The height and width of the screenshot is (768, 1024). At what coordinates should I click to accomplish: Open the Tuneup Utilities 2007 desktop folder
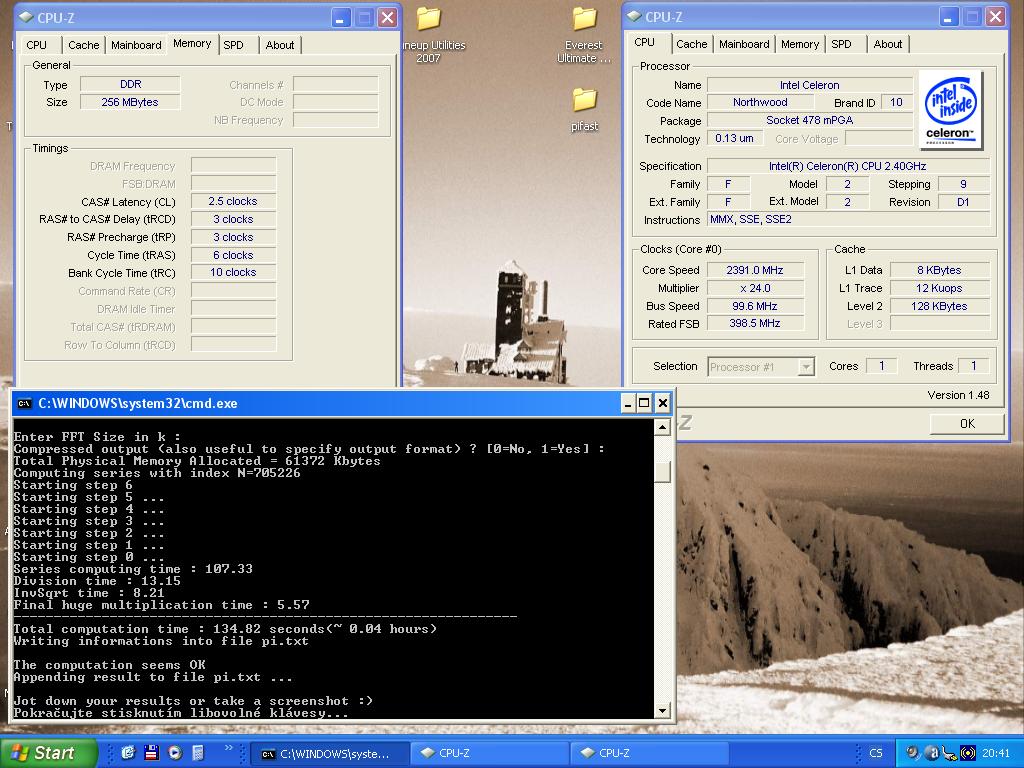(x=429, y=20)
